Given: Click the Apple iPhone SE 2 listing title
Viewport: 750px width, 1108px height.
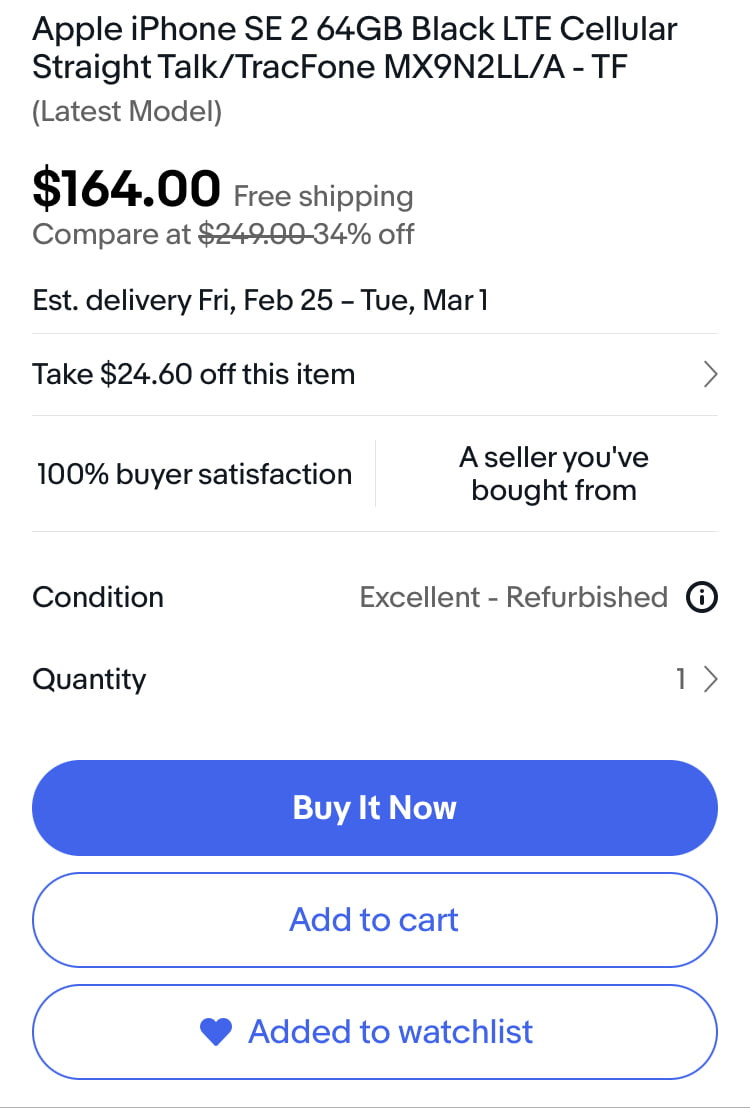Looking at the screenshot, I should (354, 48).
